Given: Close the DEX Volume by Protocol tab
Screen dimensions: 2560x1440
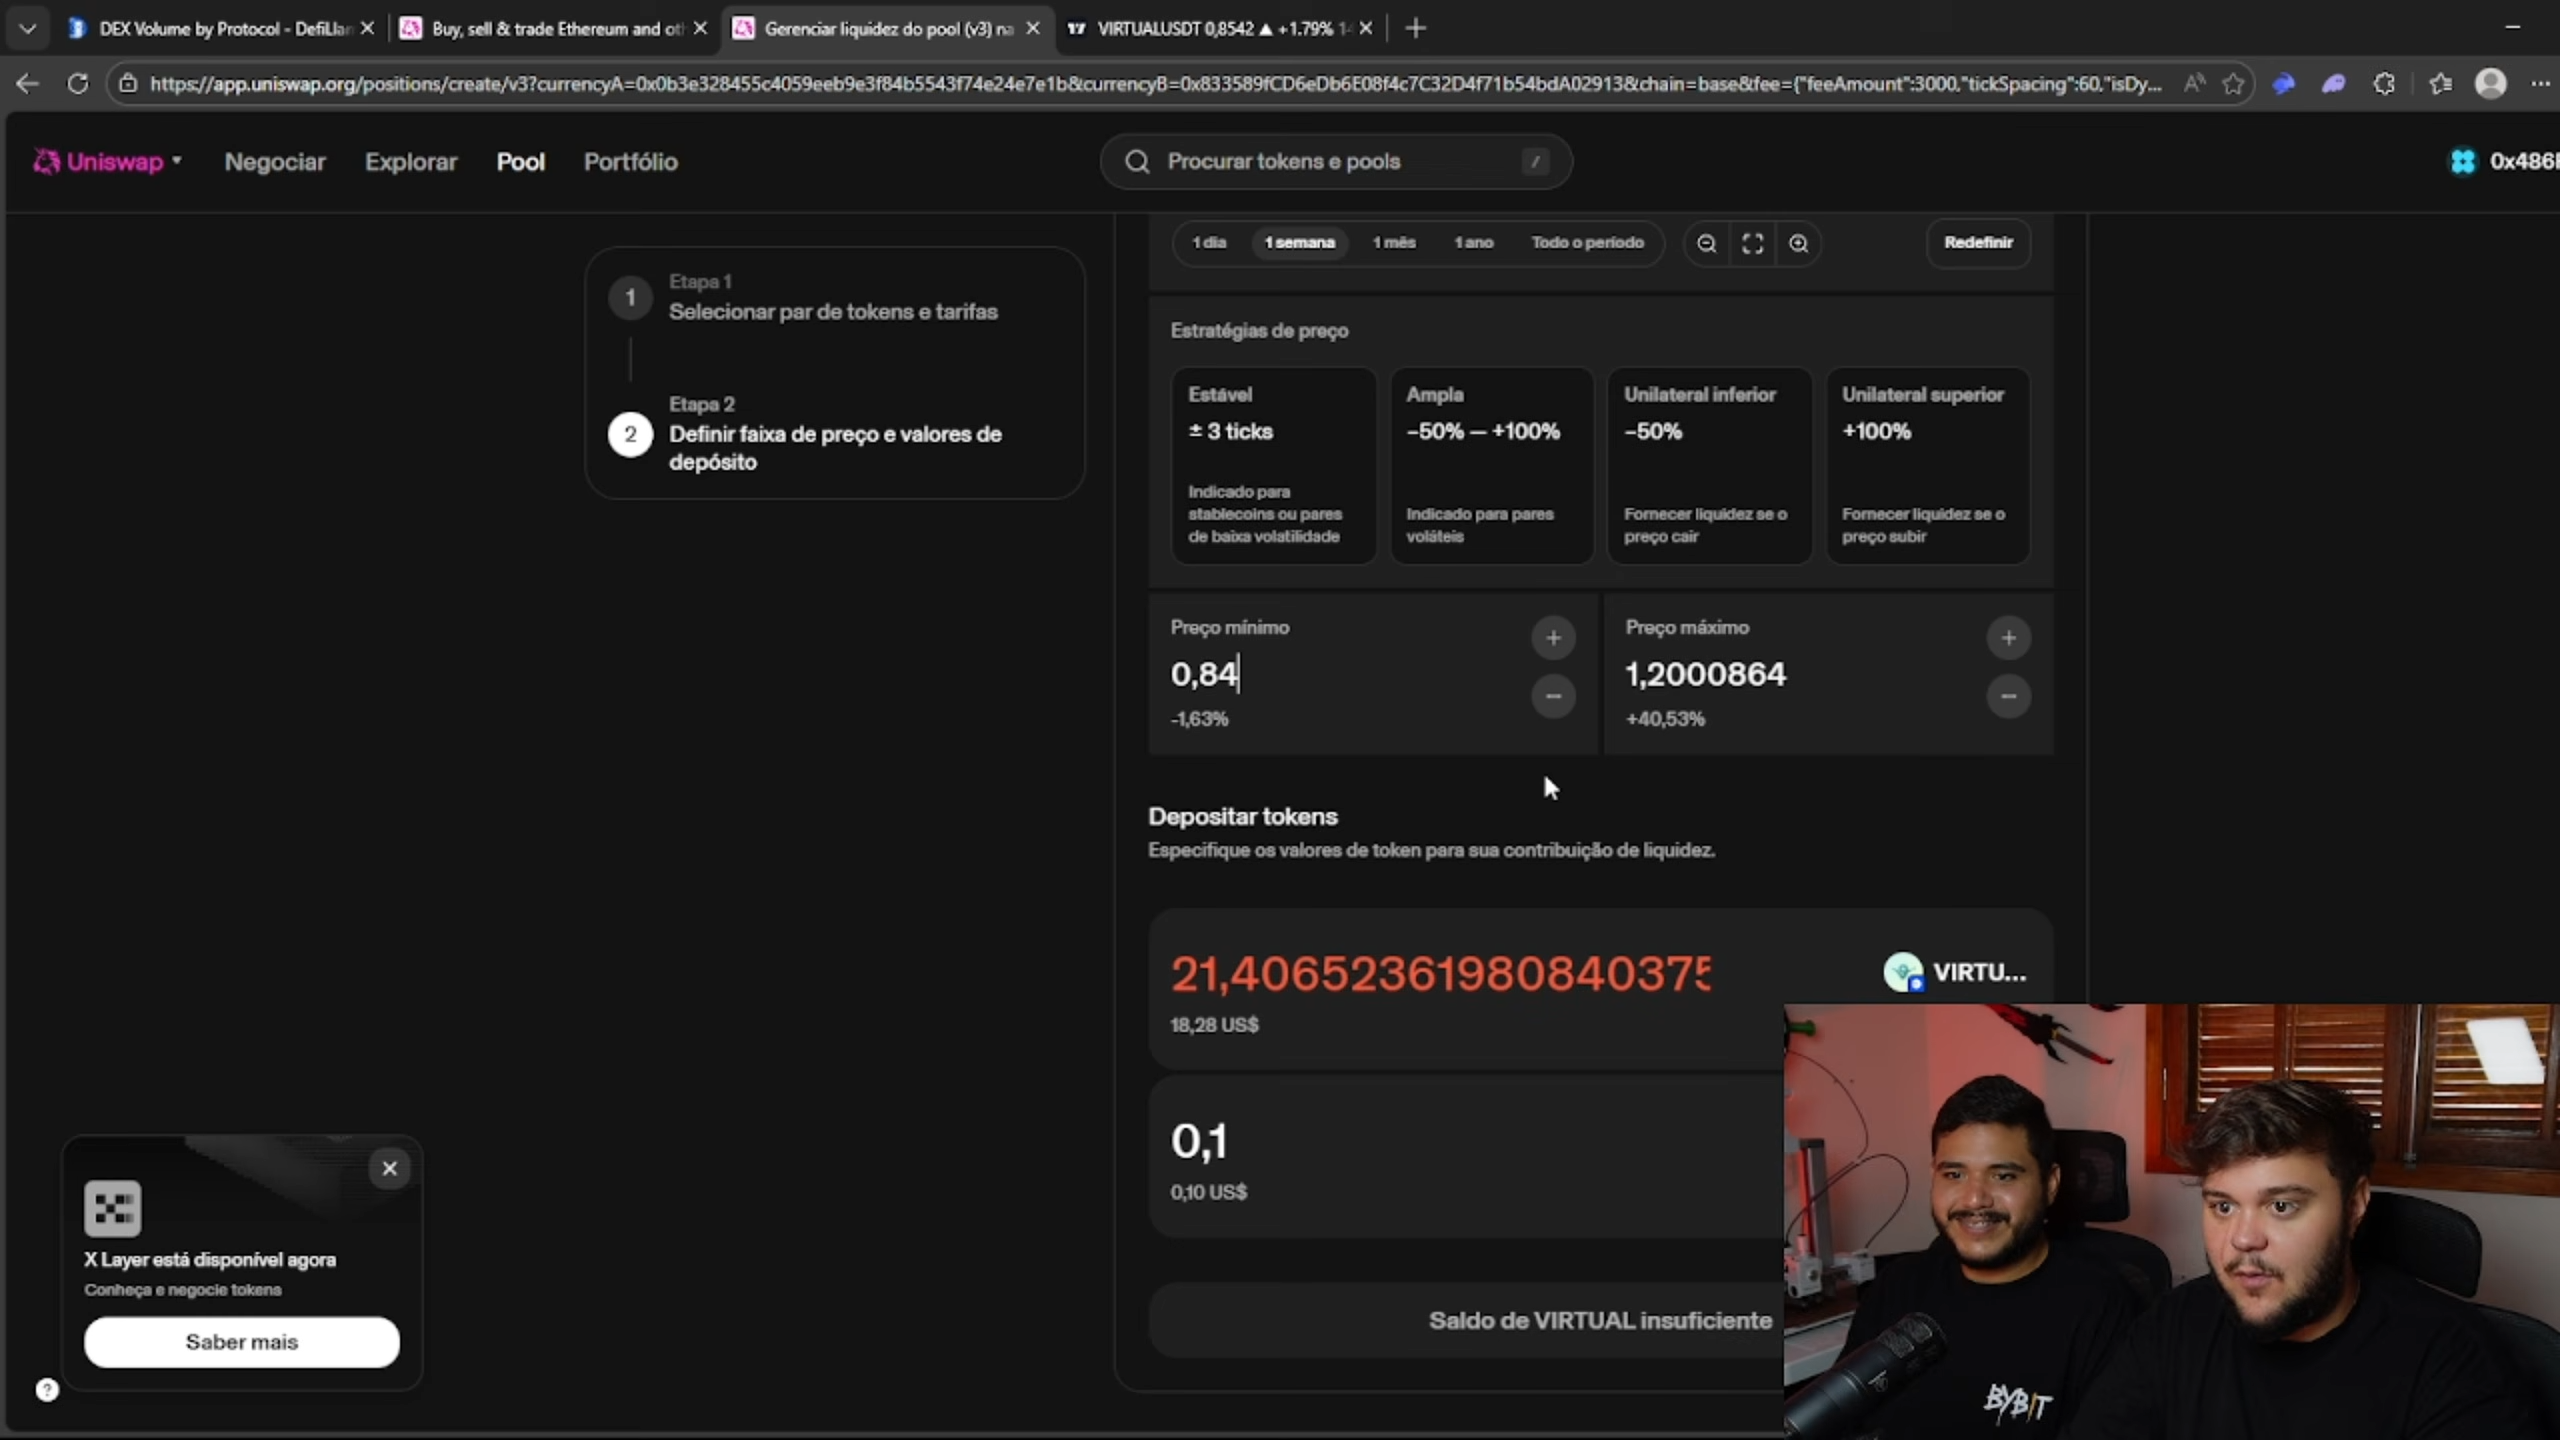Looking at the screenshot, I should (367, 28).
